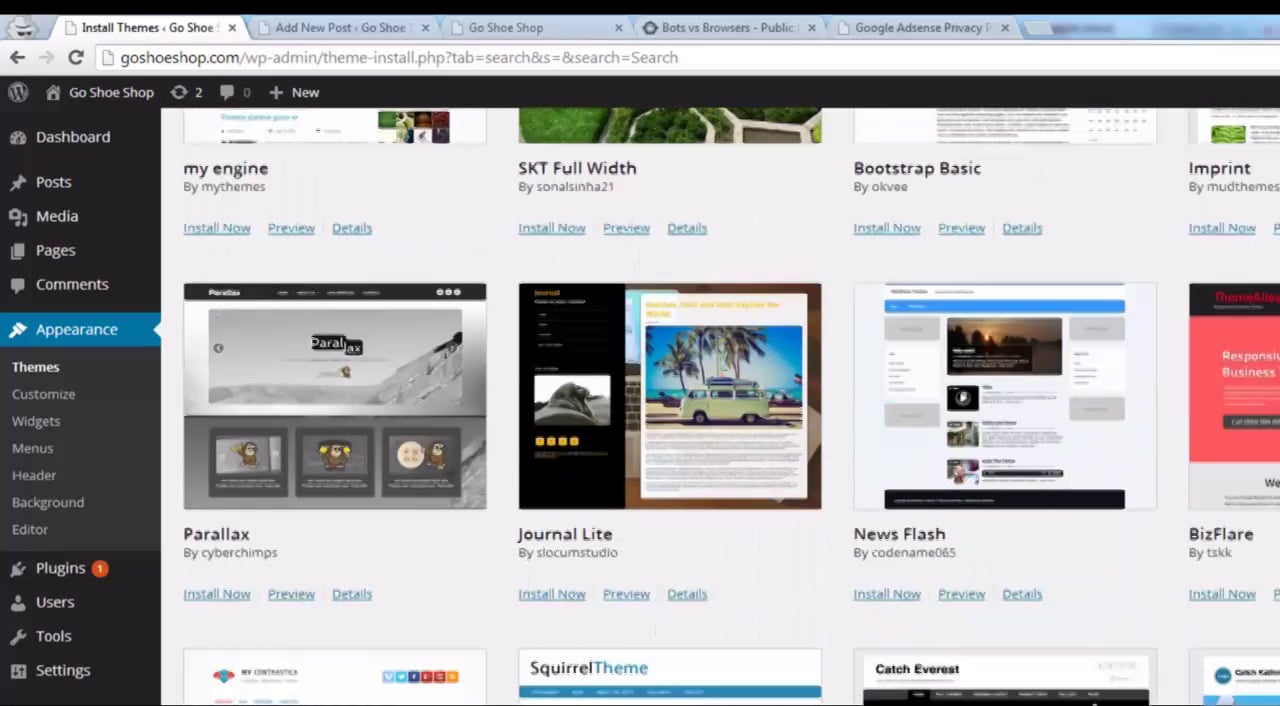Install Now for the Imprint theme

point(1222,228)
